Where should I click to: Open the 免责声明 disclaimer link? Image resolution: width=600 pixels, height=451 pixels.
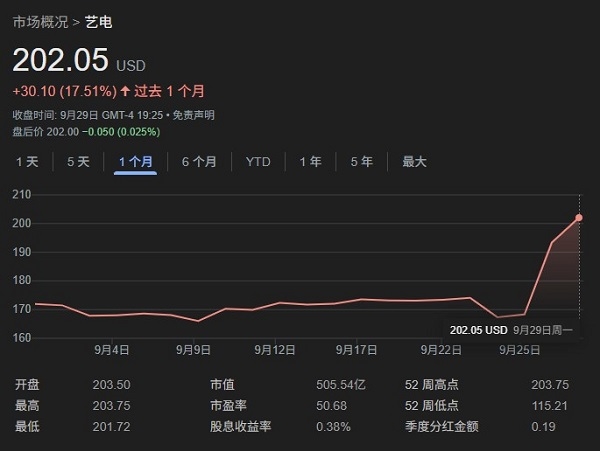click(192, 116)
